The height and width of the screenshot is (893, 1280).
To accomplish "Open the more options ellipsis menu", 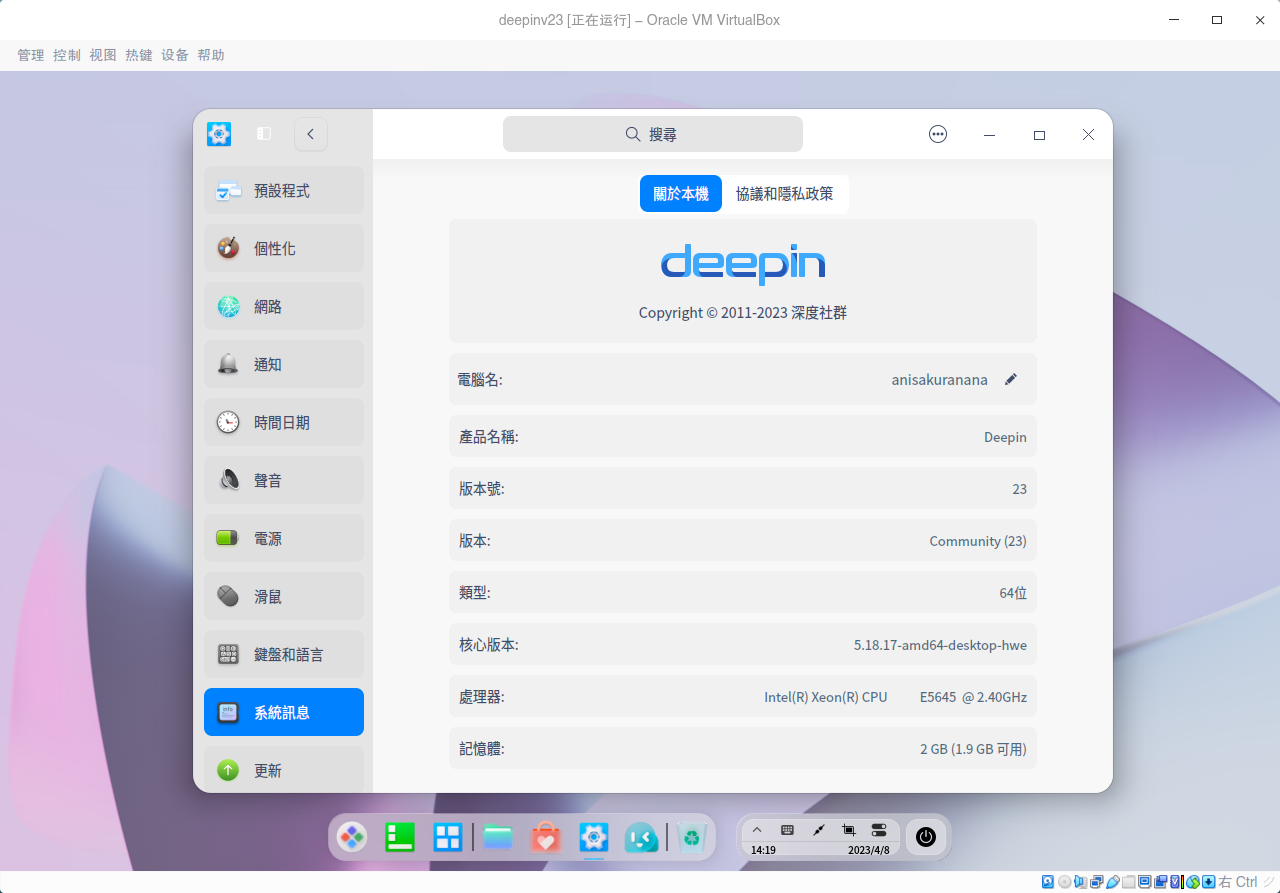I will pos(937,133).
